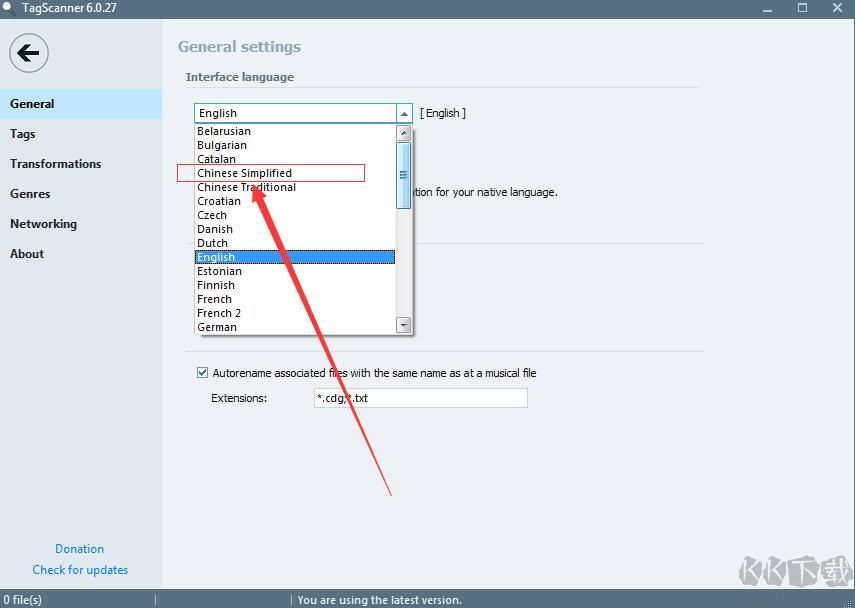Choose French in the language list
This screenshot has width=855, height=608.
pos(295,299)
